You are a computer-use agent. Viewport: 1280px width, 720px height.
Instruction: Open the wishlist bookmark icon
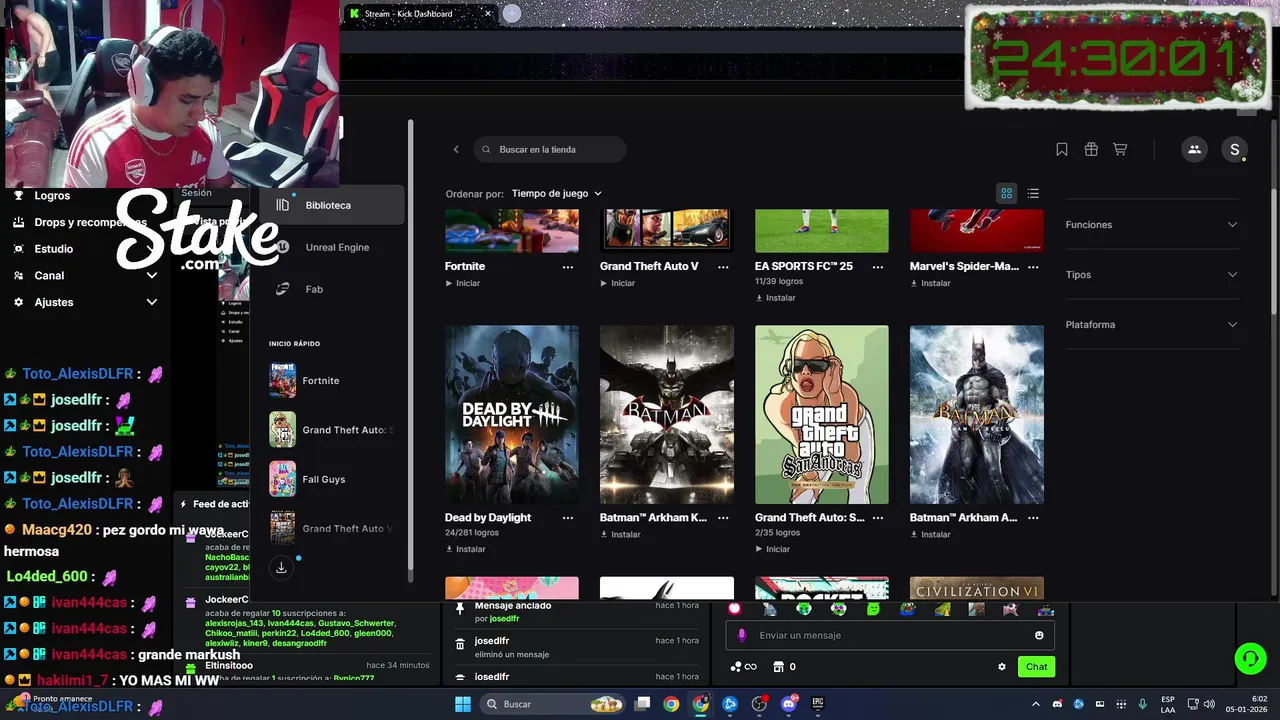click(x=1062, y=149)
